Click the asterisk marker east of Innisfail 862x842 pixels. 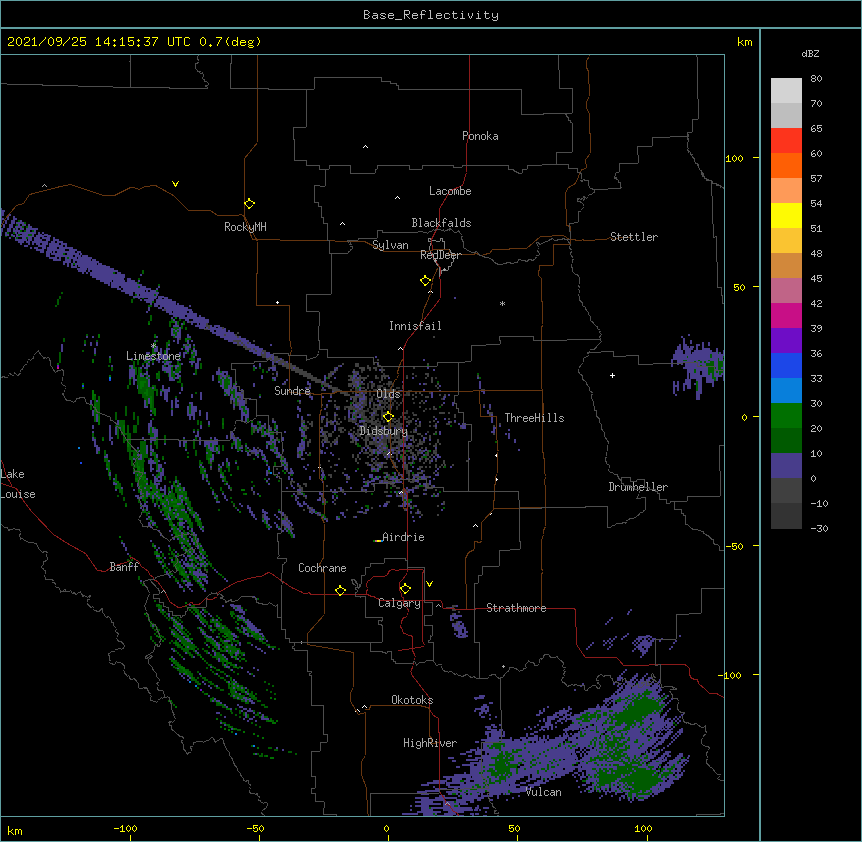[x=502, y=304]
